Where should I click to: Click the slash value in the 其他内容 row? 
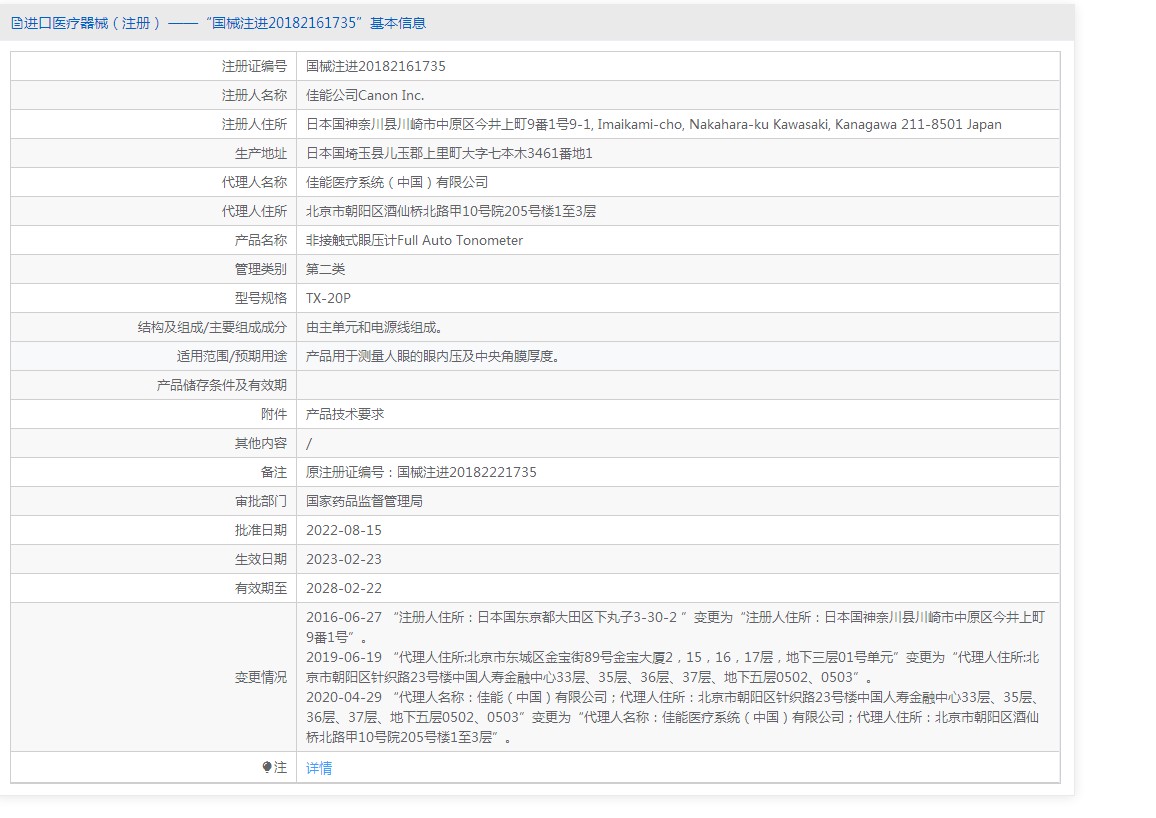coord(309,444)
